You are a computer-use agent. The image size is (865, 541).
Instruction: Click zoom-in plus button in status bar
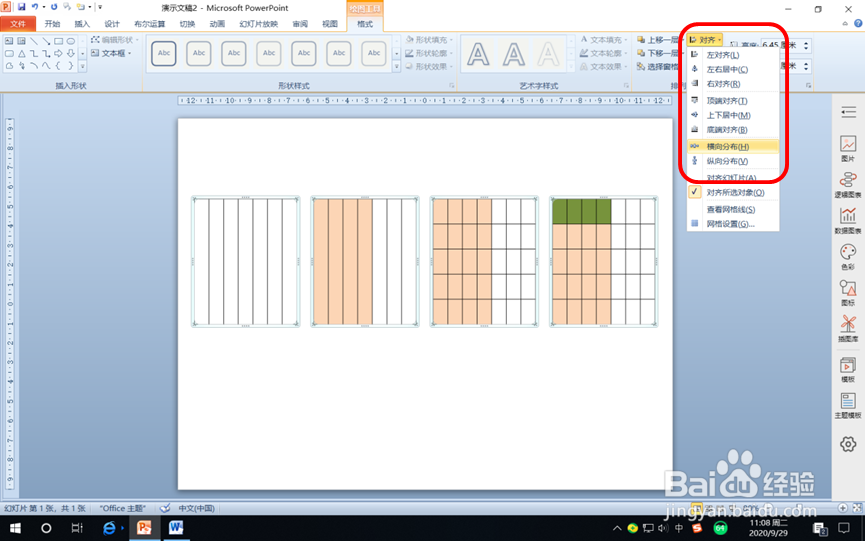pos(842,508)
